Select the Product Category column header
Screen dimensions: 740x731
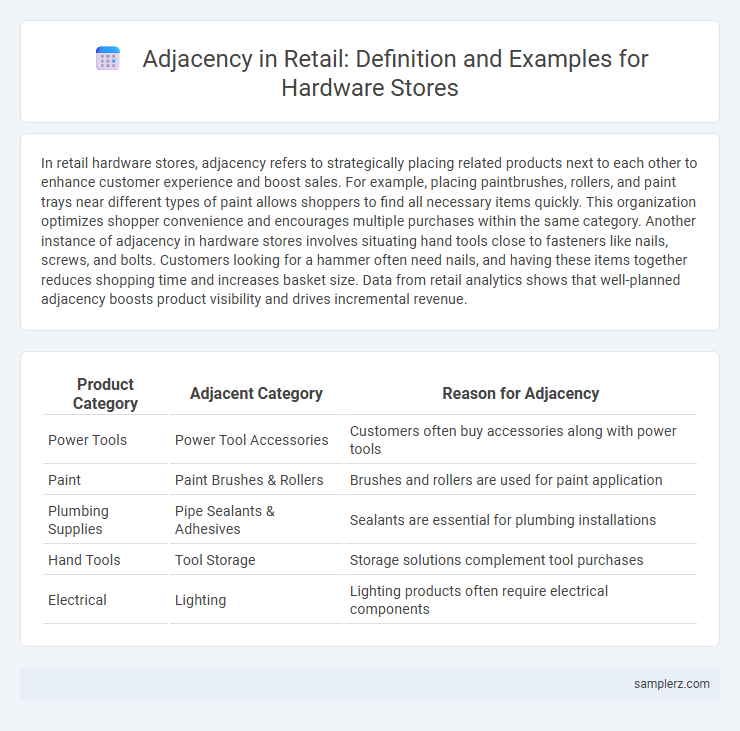point(105,394)
